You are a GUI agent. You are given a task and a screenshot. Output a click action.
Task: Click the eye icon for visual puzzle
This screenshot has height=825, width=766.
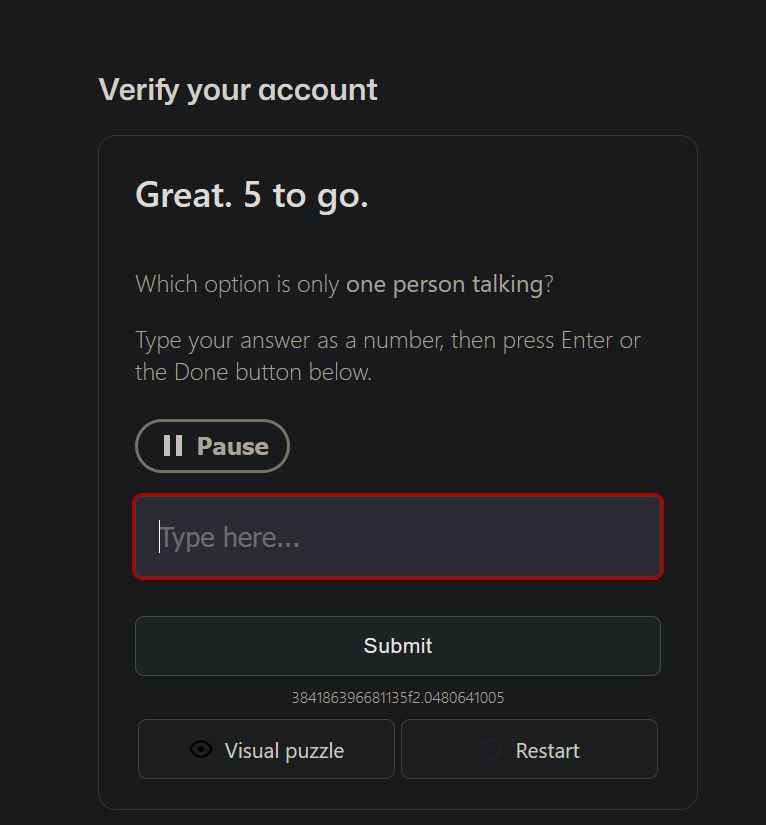pyautogui.click(x=201, y=750)
